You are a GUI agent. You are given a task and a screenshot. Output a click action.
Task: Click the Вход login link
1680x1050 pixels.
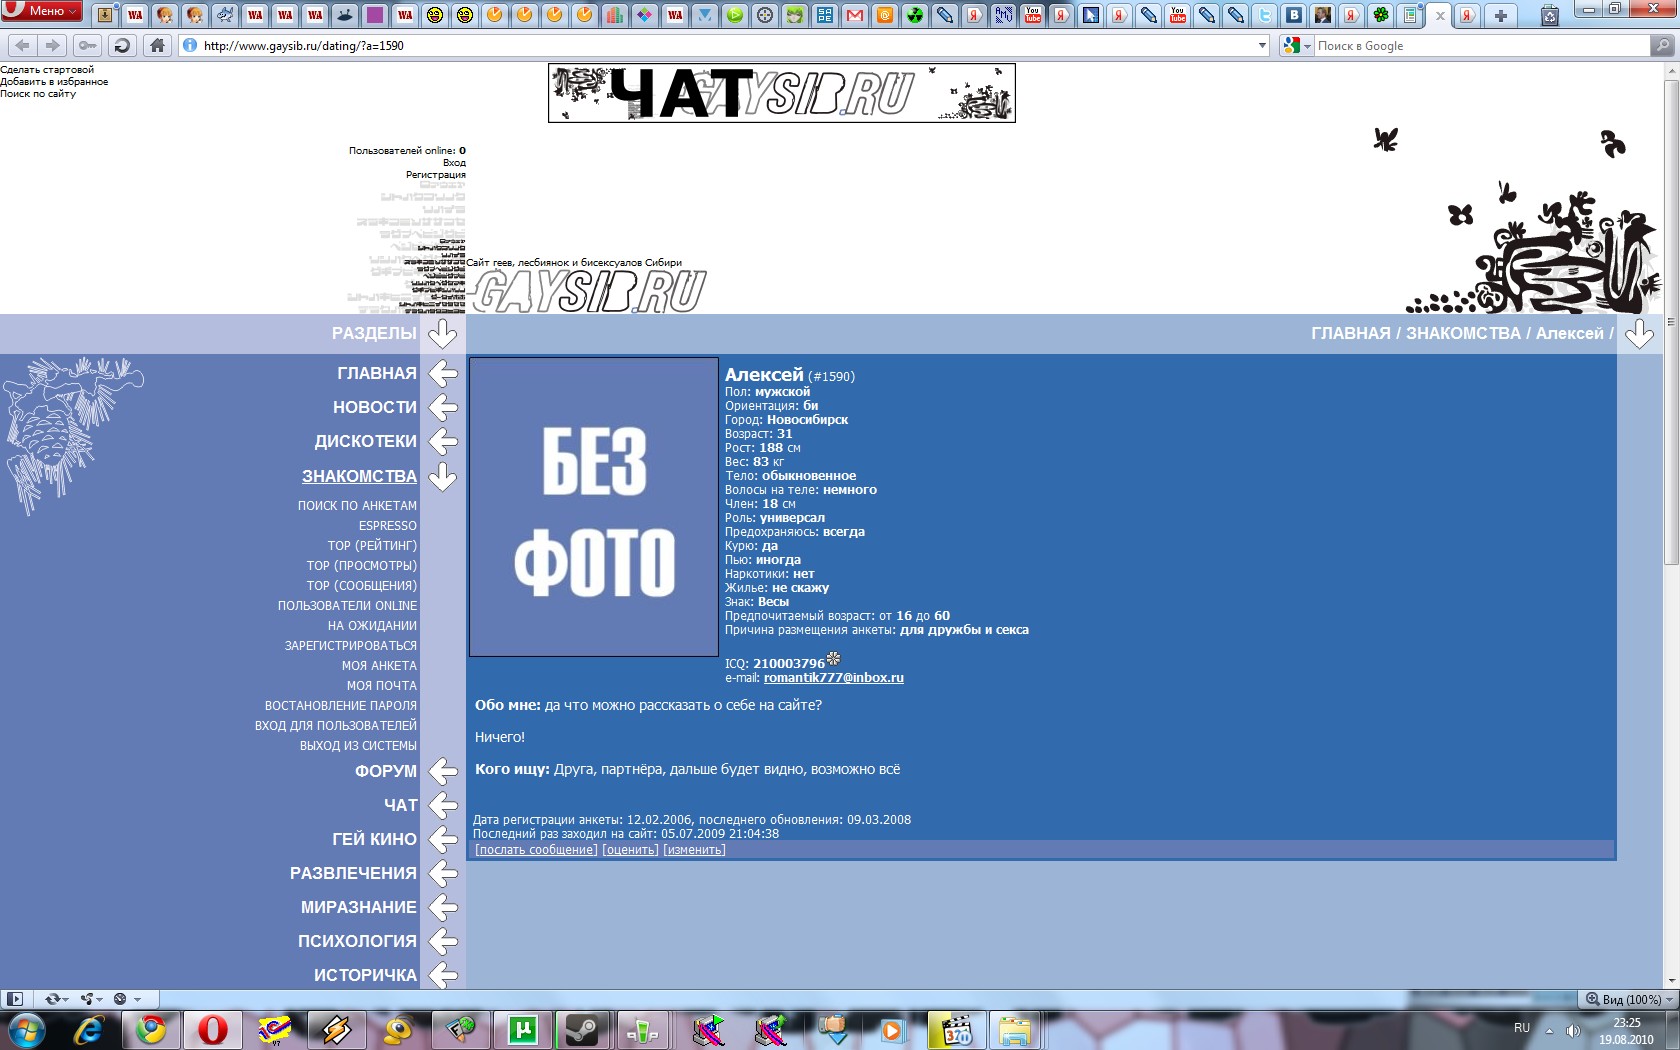[x=454, y=163]
